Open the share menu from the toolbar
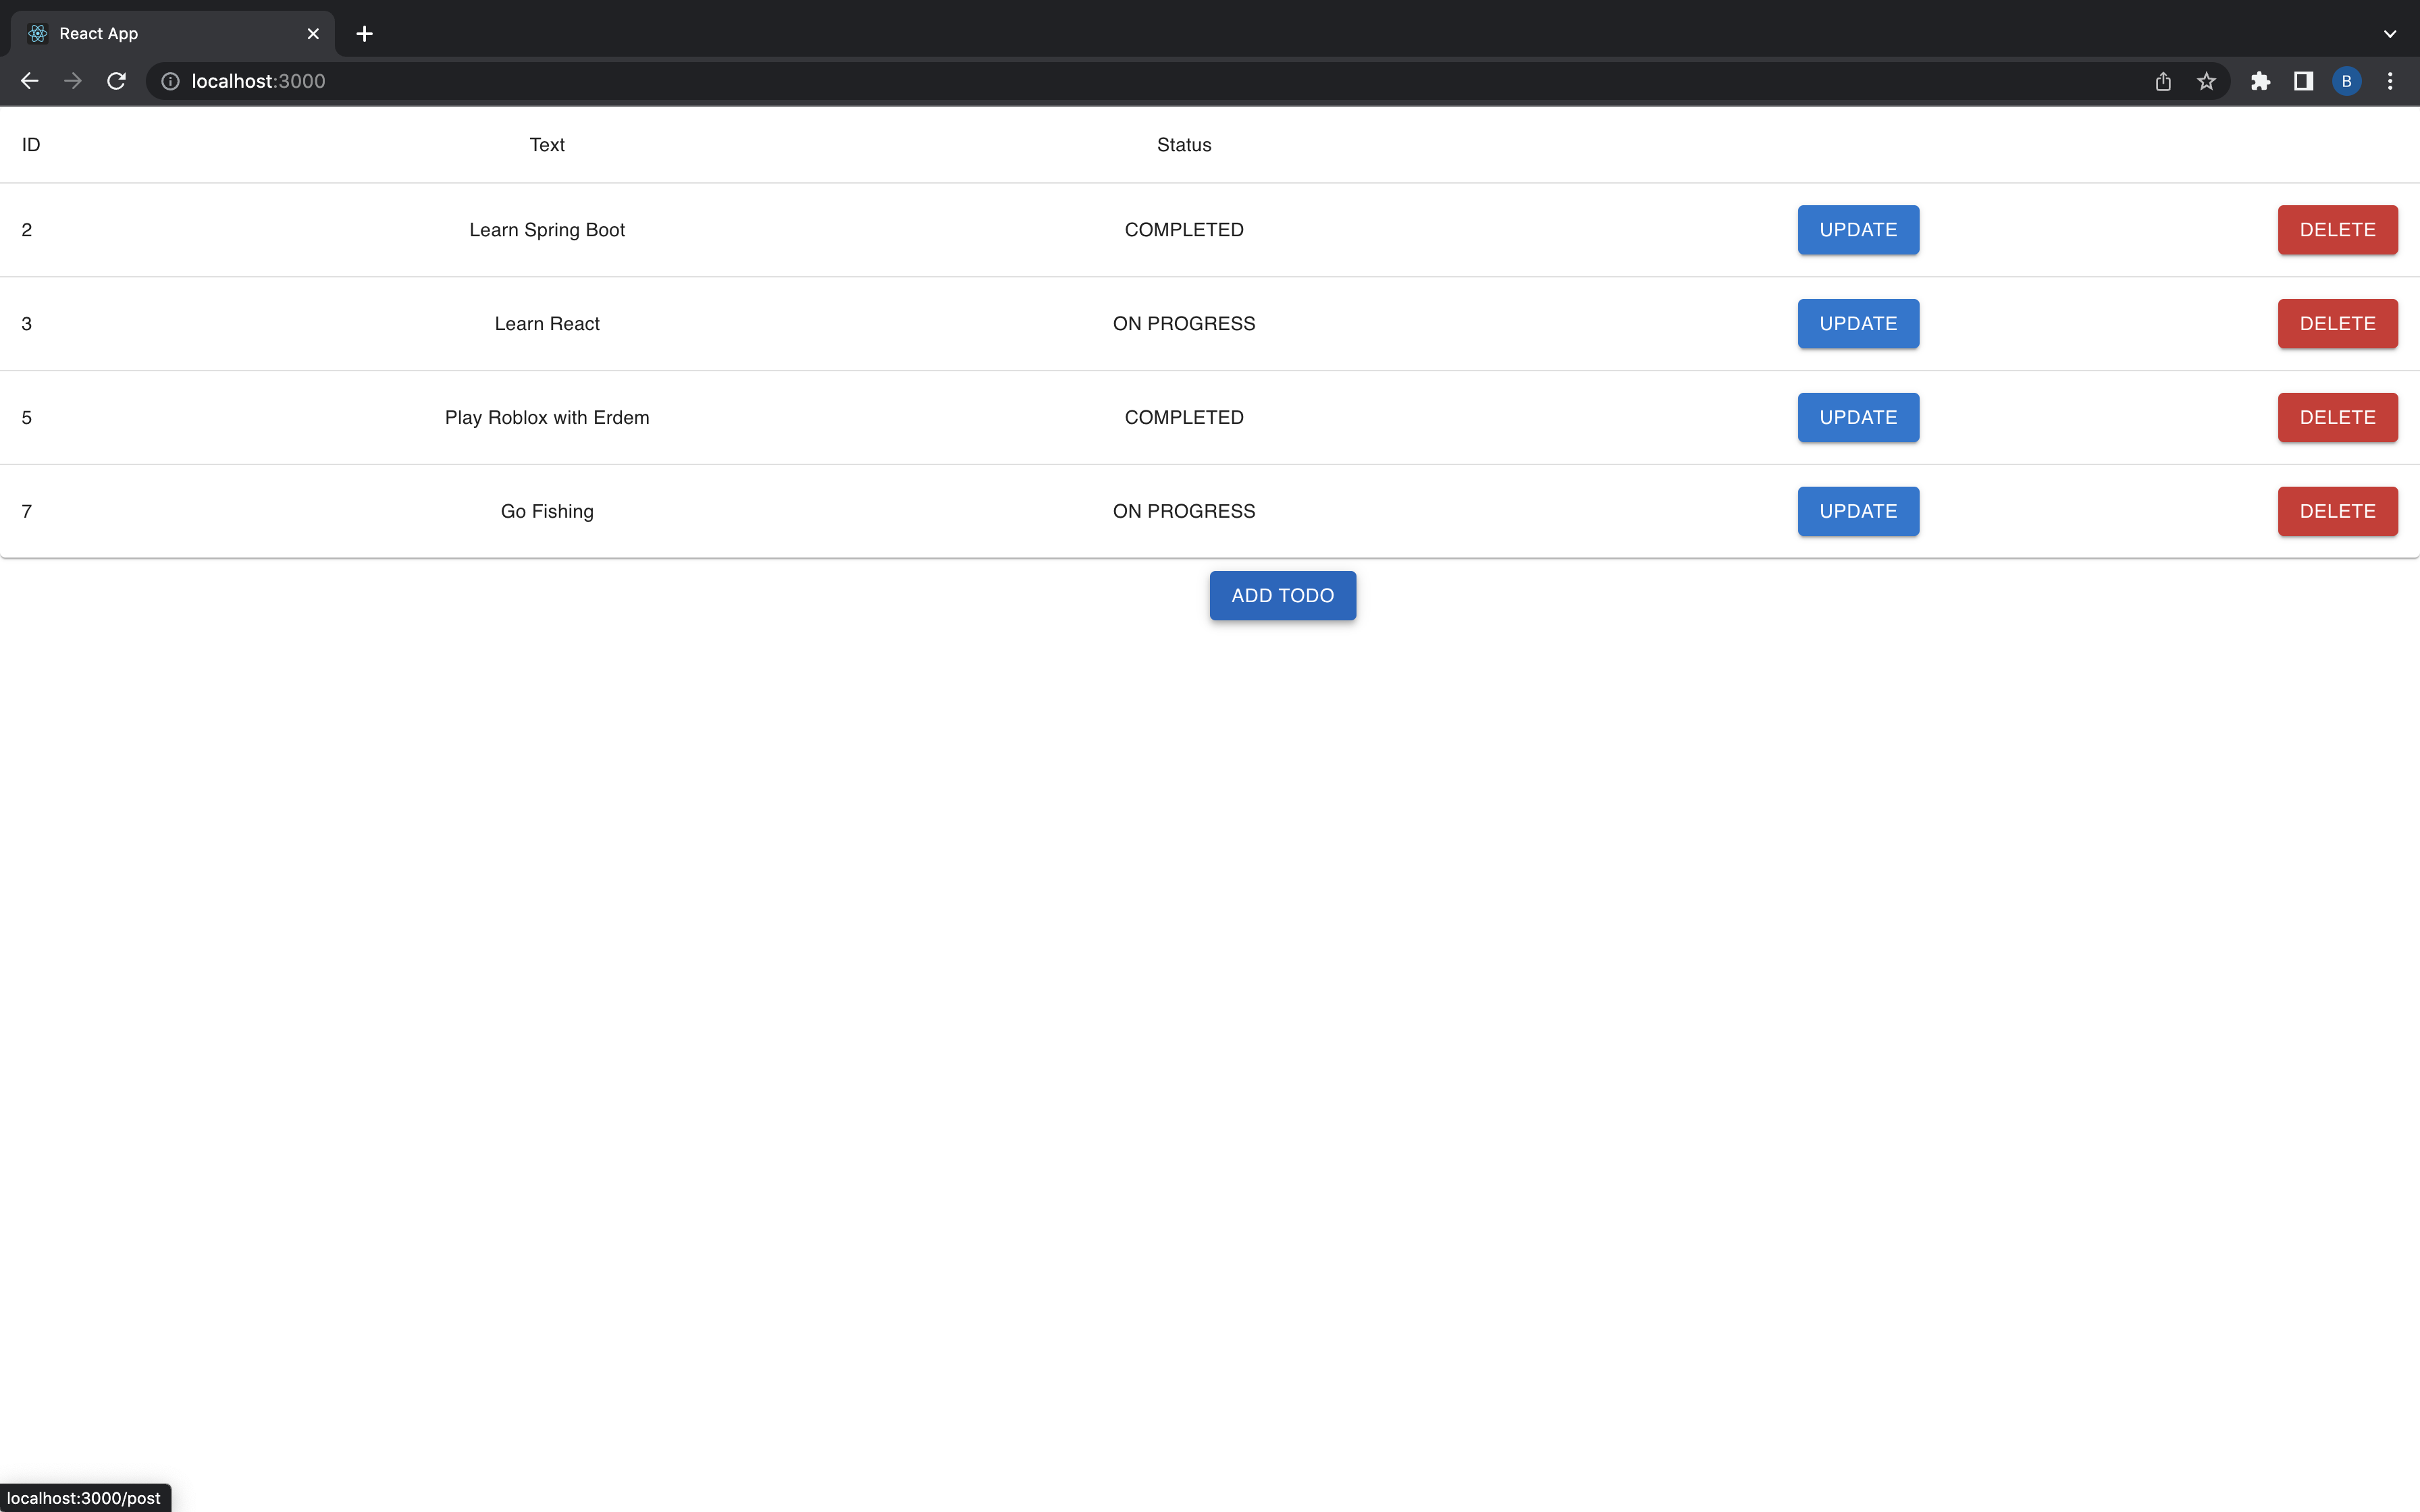Viewport: 2420px width, 1512px height. (2162, 81)
